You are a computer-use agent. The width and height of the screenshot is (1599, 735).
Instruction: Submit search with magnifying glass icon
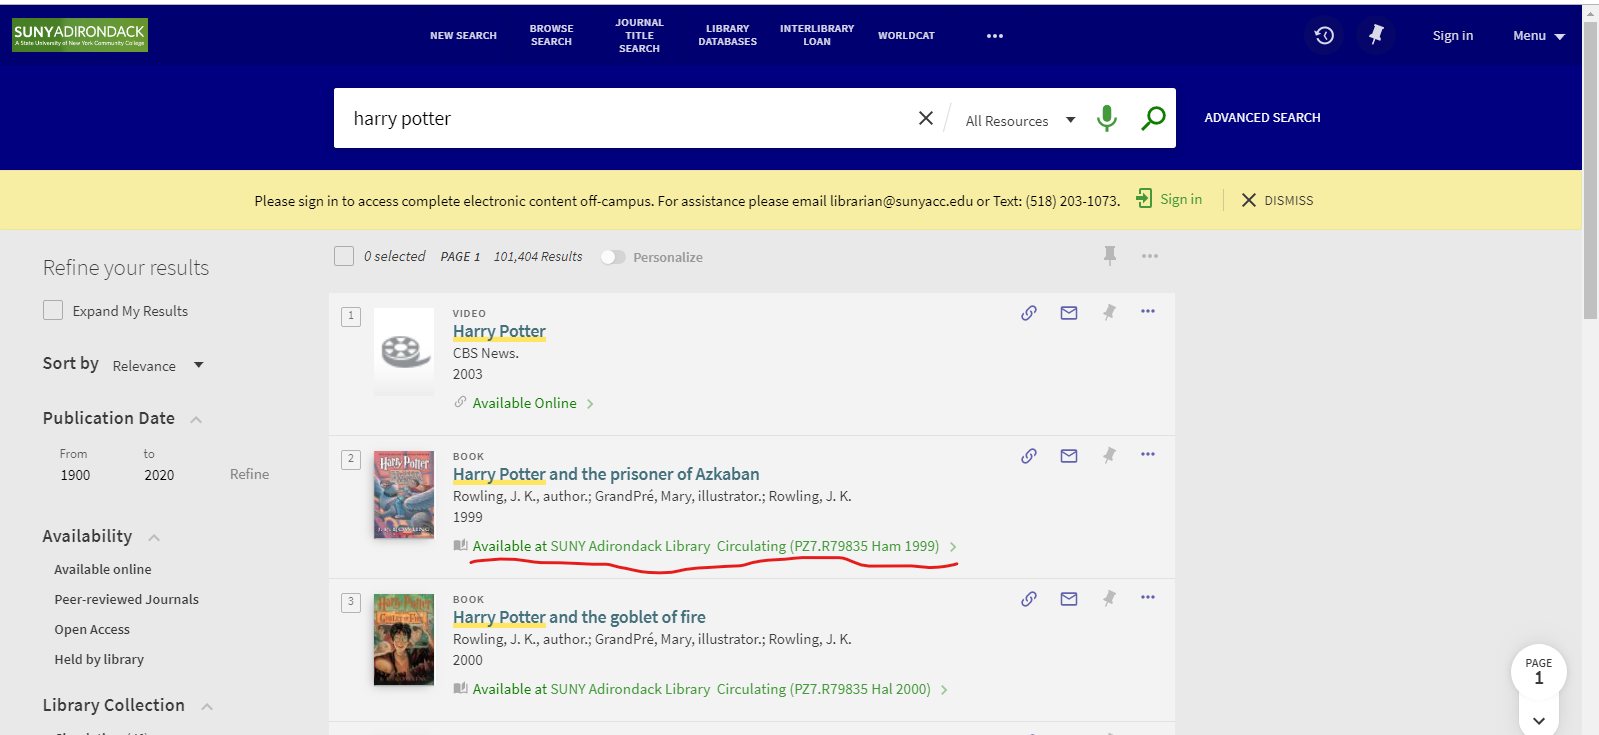[x=1153, y=118]
